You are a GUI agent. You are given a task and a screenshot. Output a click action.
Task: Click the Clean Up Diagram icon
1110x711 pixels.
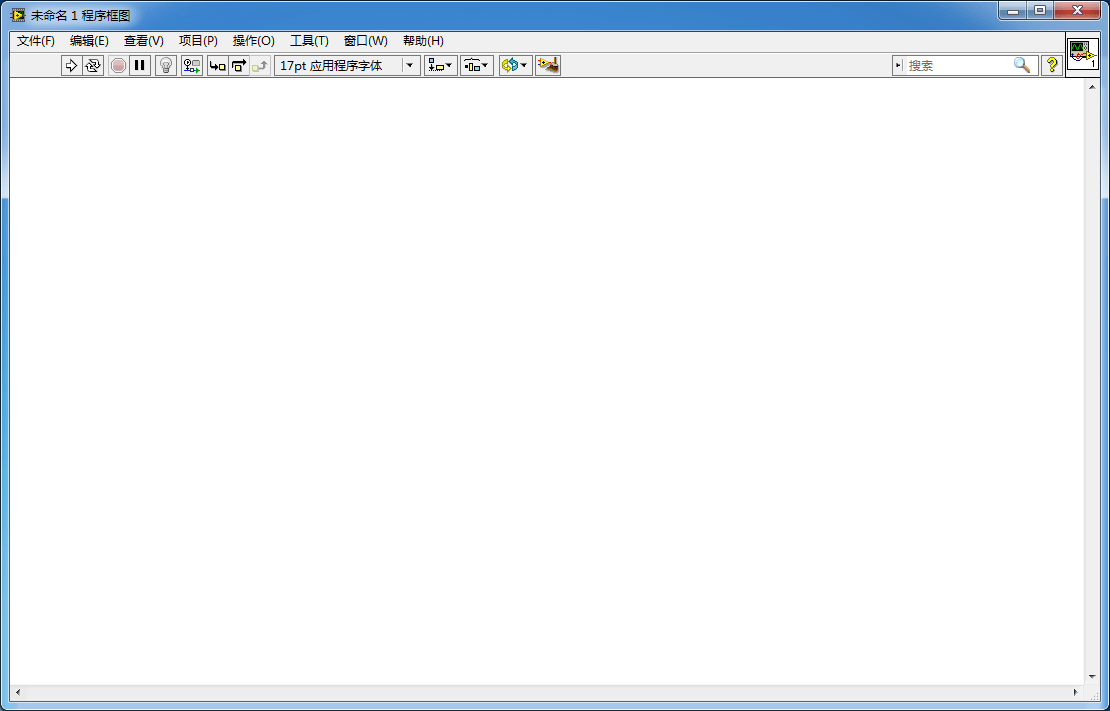tap(548, 65)
